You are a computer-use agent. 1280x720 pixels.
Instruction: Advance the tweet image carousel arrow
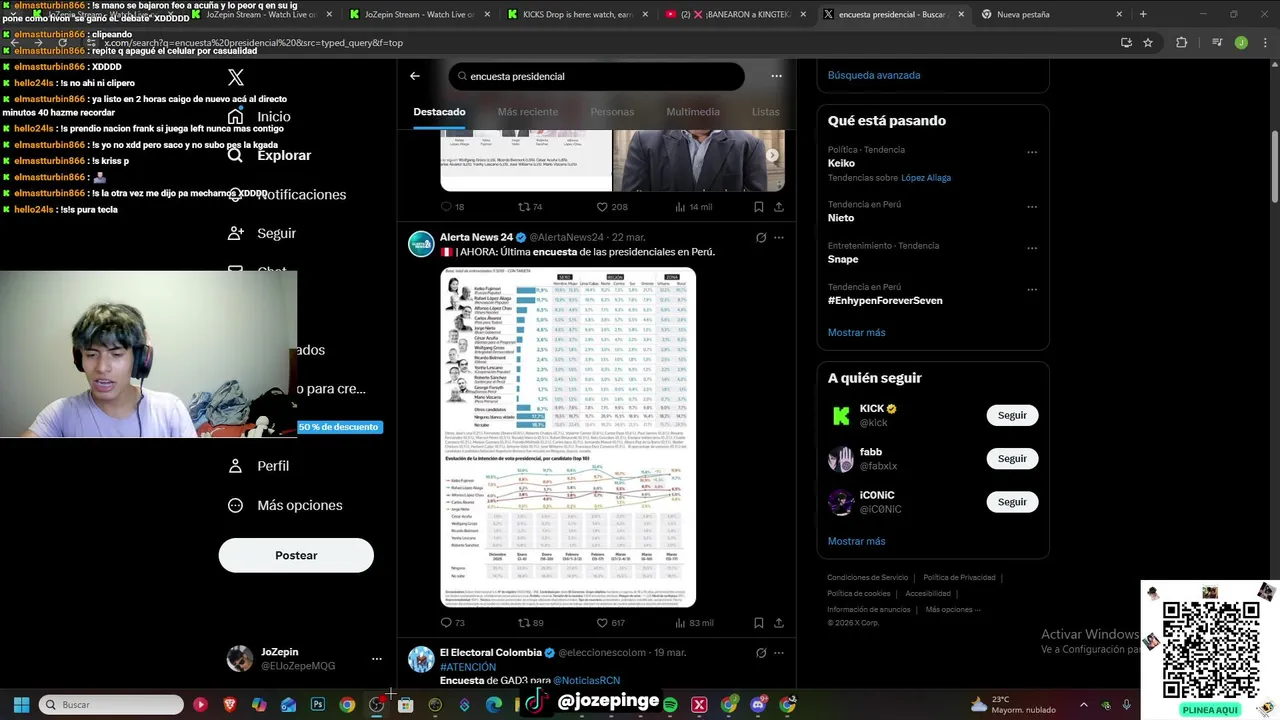(x=772, y=155)
